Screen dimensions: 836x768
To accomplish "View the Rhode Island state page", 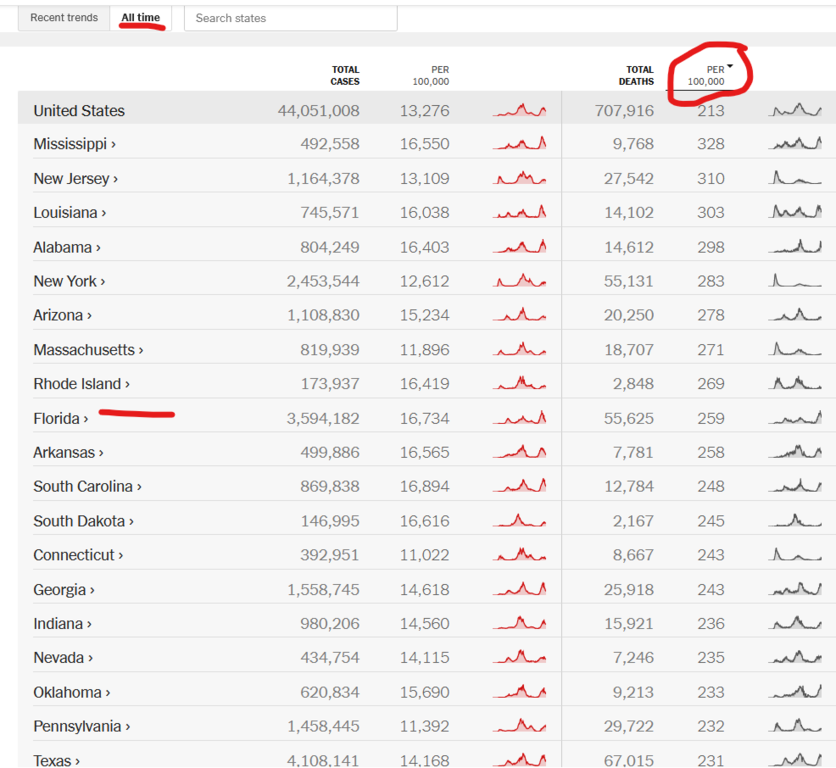I will (x=77, y=384).
